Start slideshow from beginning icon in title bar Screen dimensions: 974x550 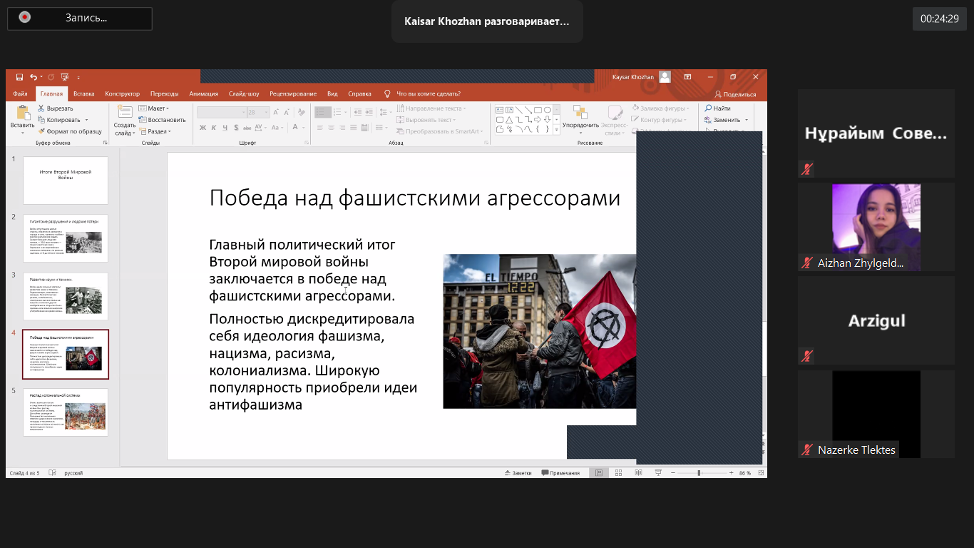point(65,77)
